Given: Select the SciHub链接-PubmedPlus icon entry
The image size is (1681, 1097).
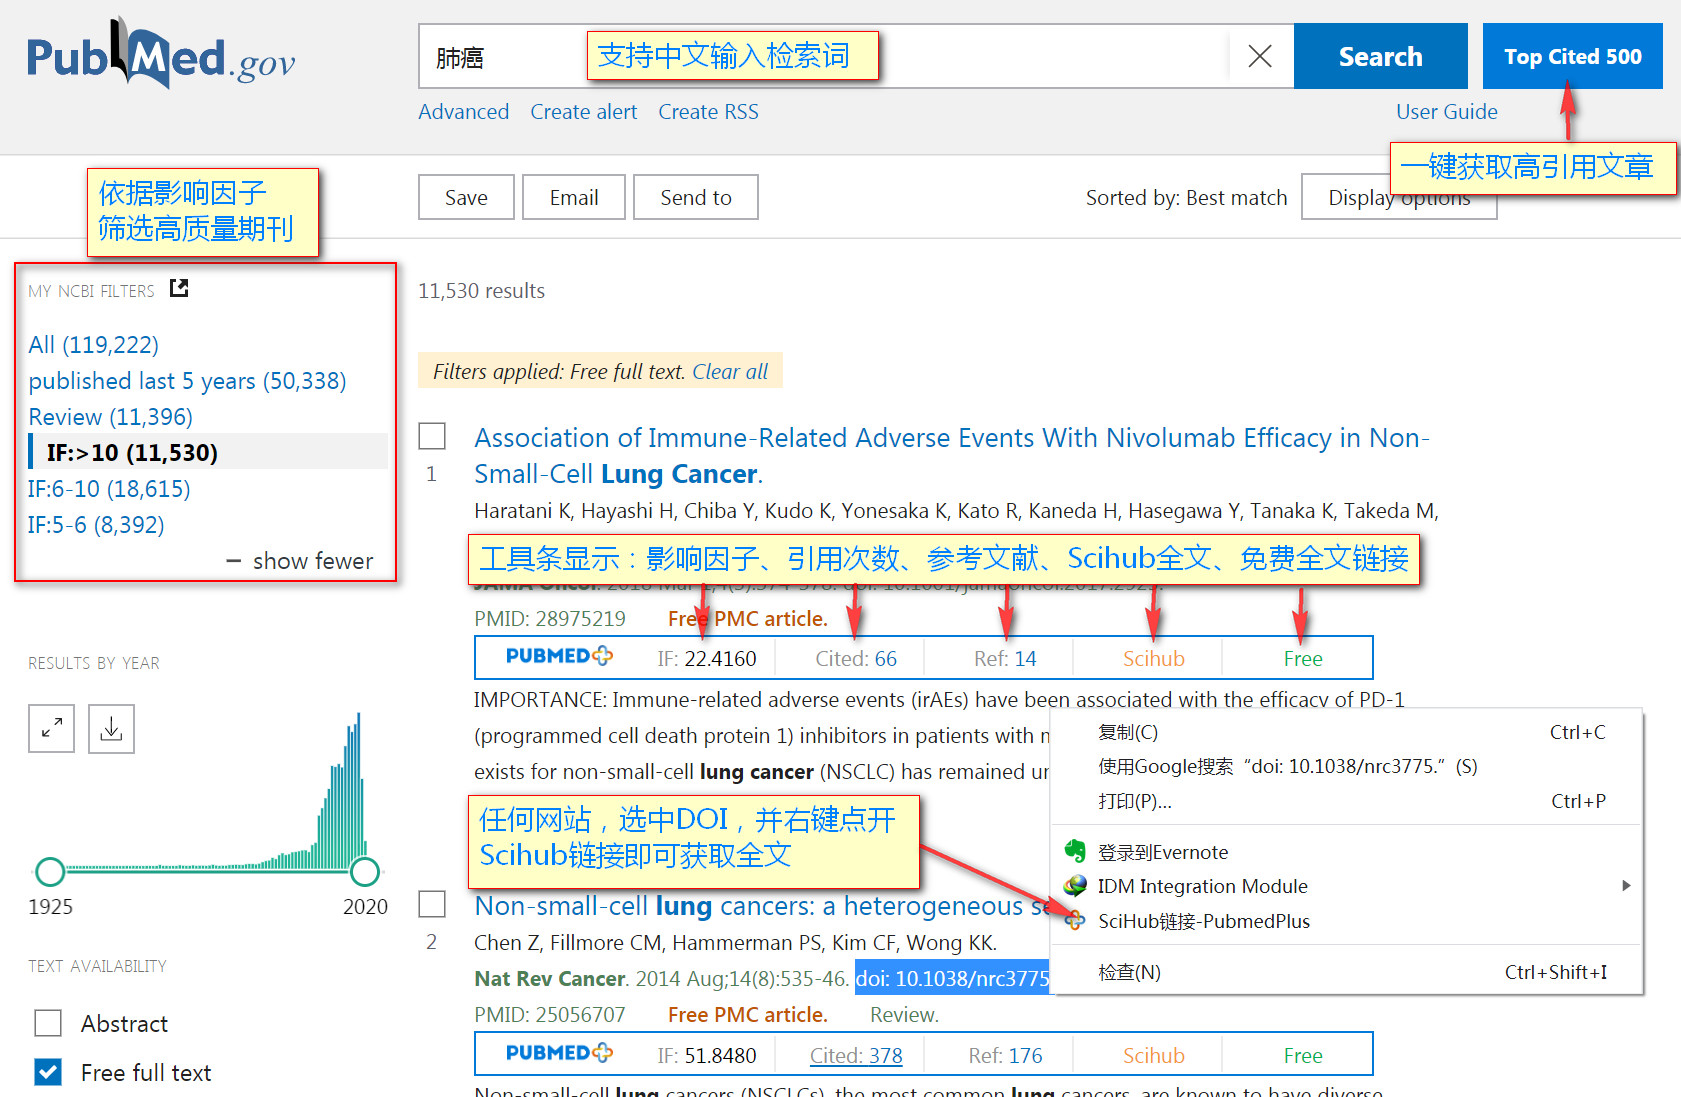Looking at the screenshot, I should coord(1078,920).
